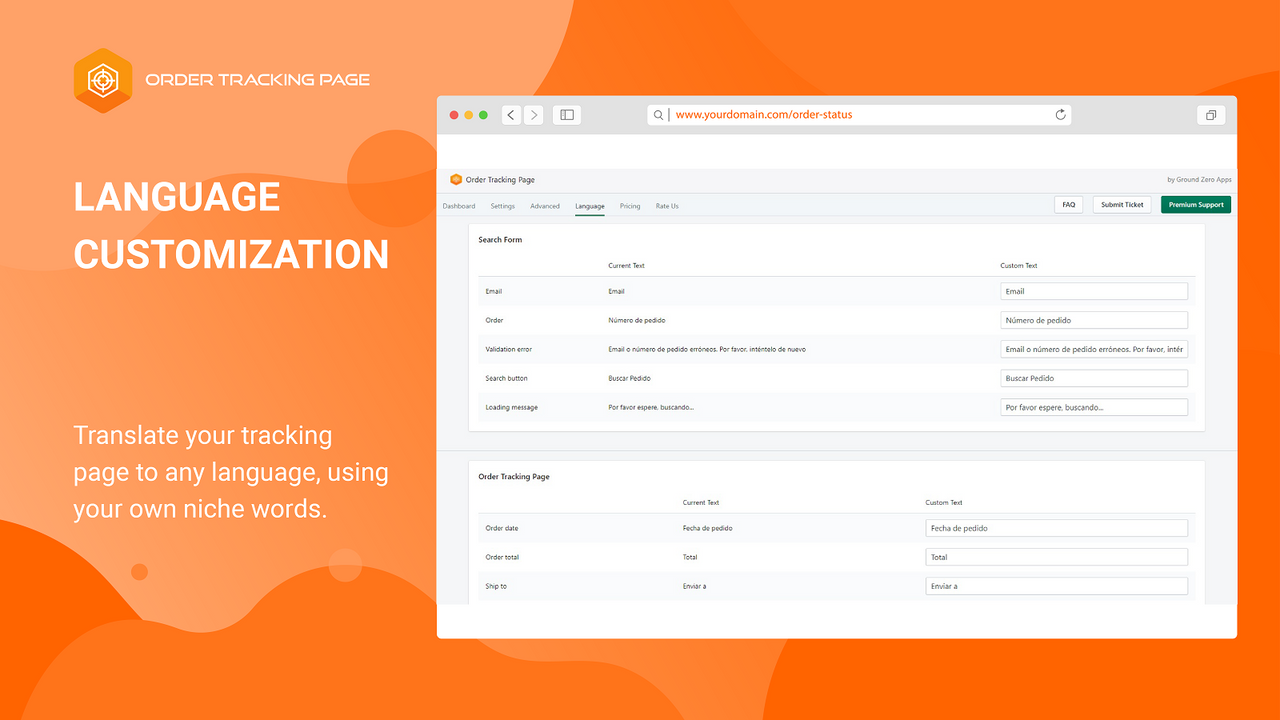1280x720 pixels.
Task: Click the magnifier icon in the URL field
Action: click(x=658, y=114)
